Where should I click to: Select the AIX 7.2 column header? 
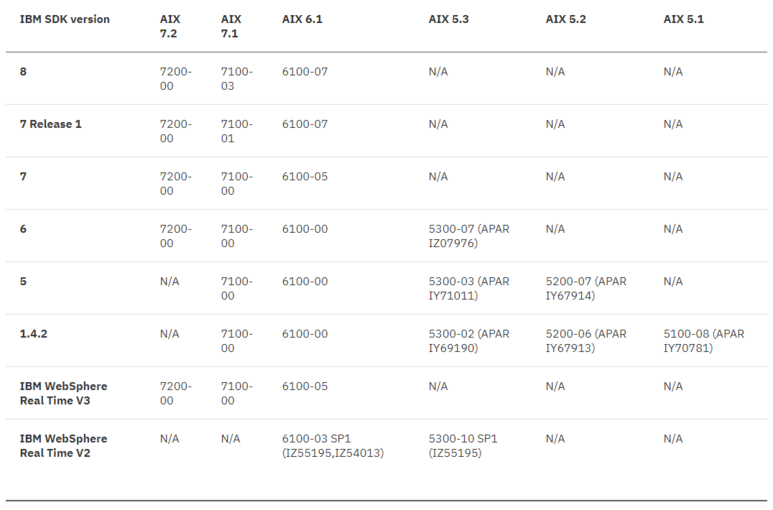click(x=170, y=26)
